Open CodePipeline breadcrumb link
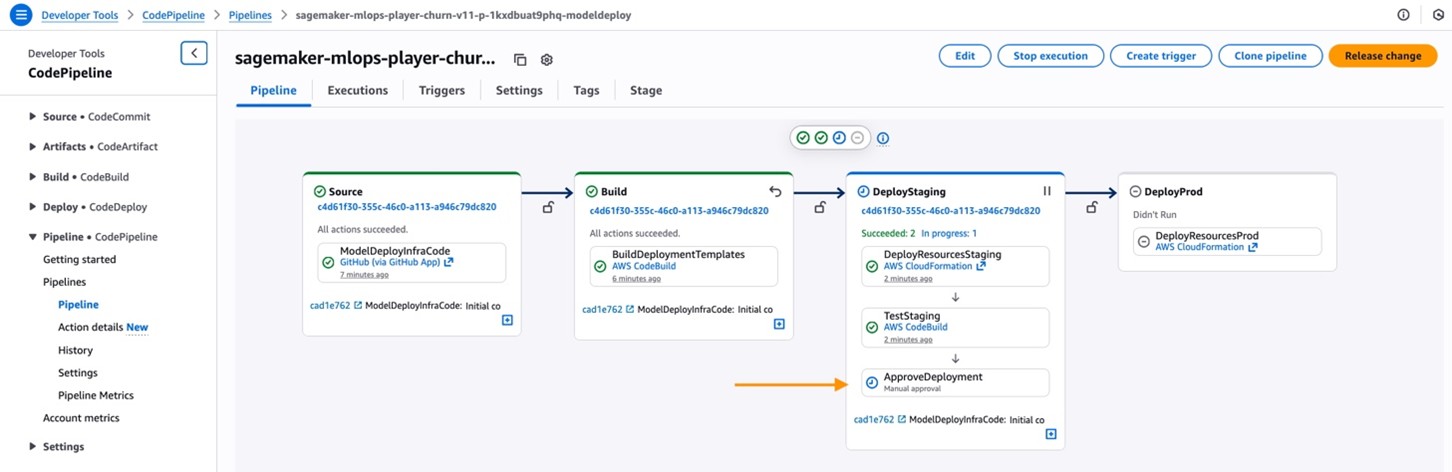 [174, 15]
